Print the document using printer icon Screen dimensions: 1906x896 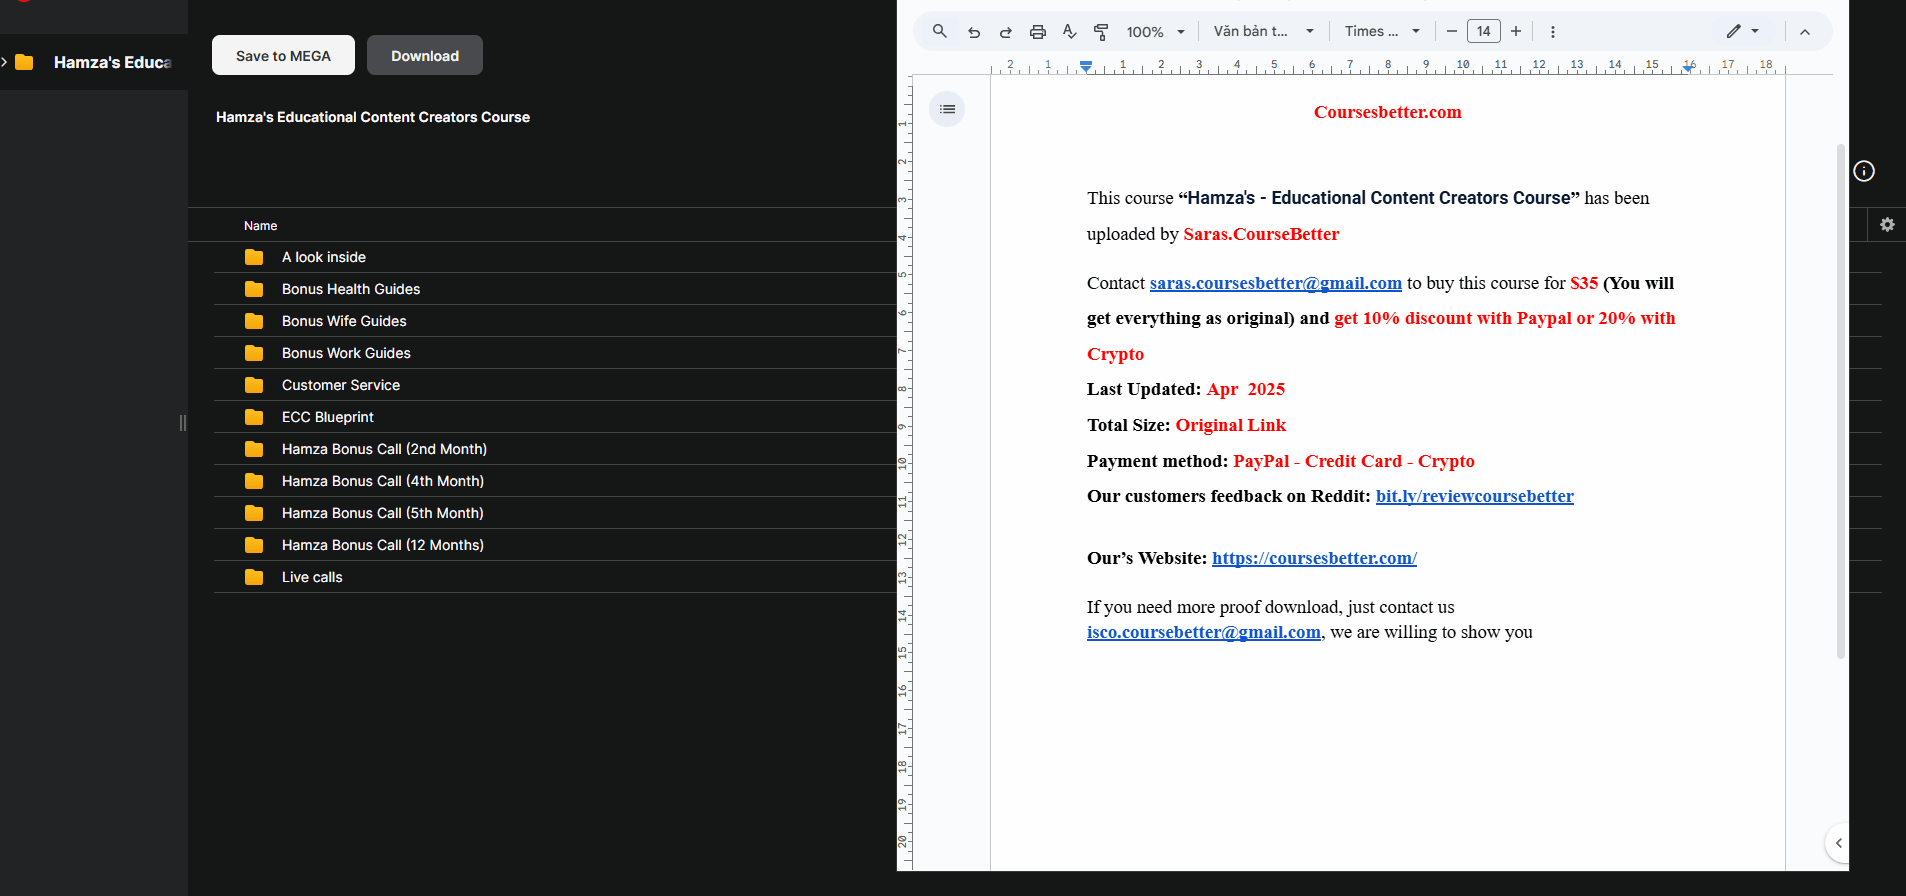click(x=1038, y=32)
